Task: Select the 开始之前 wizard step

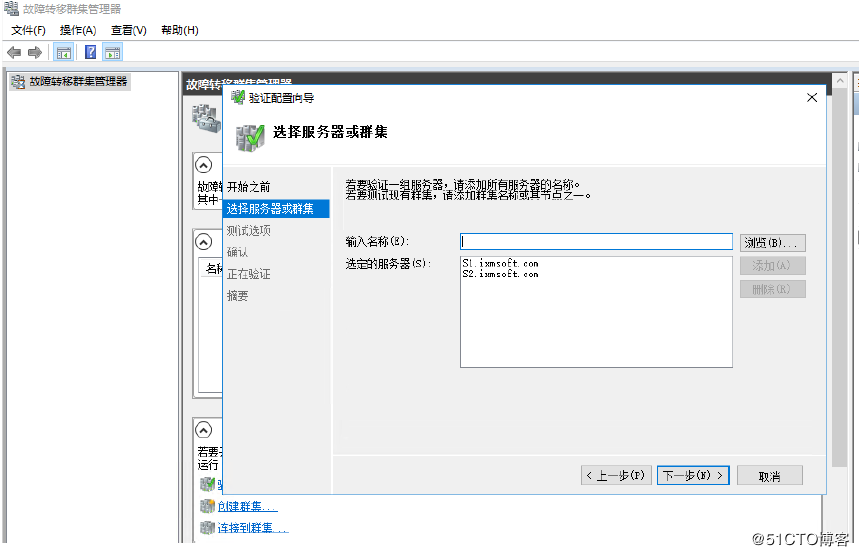Action: (249, 187)
